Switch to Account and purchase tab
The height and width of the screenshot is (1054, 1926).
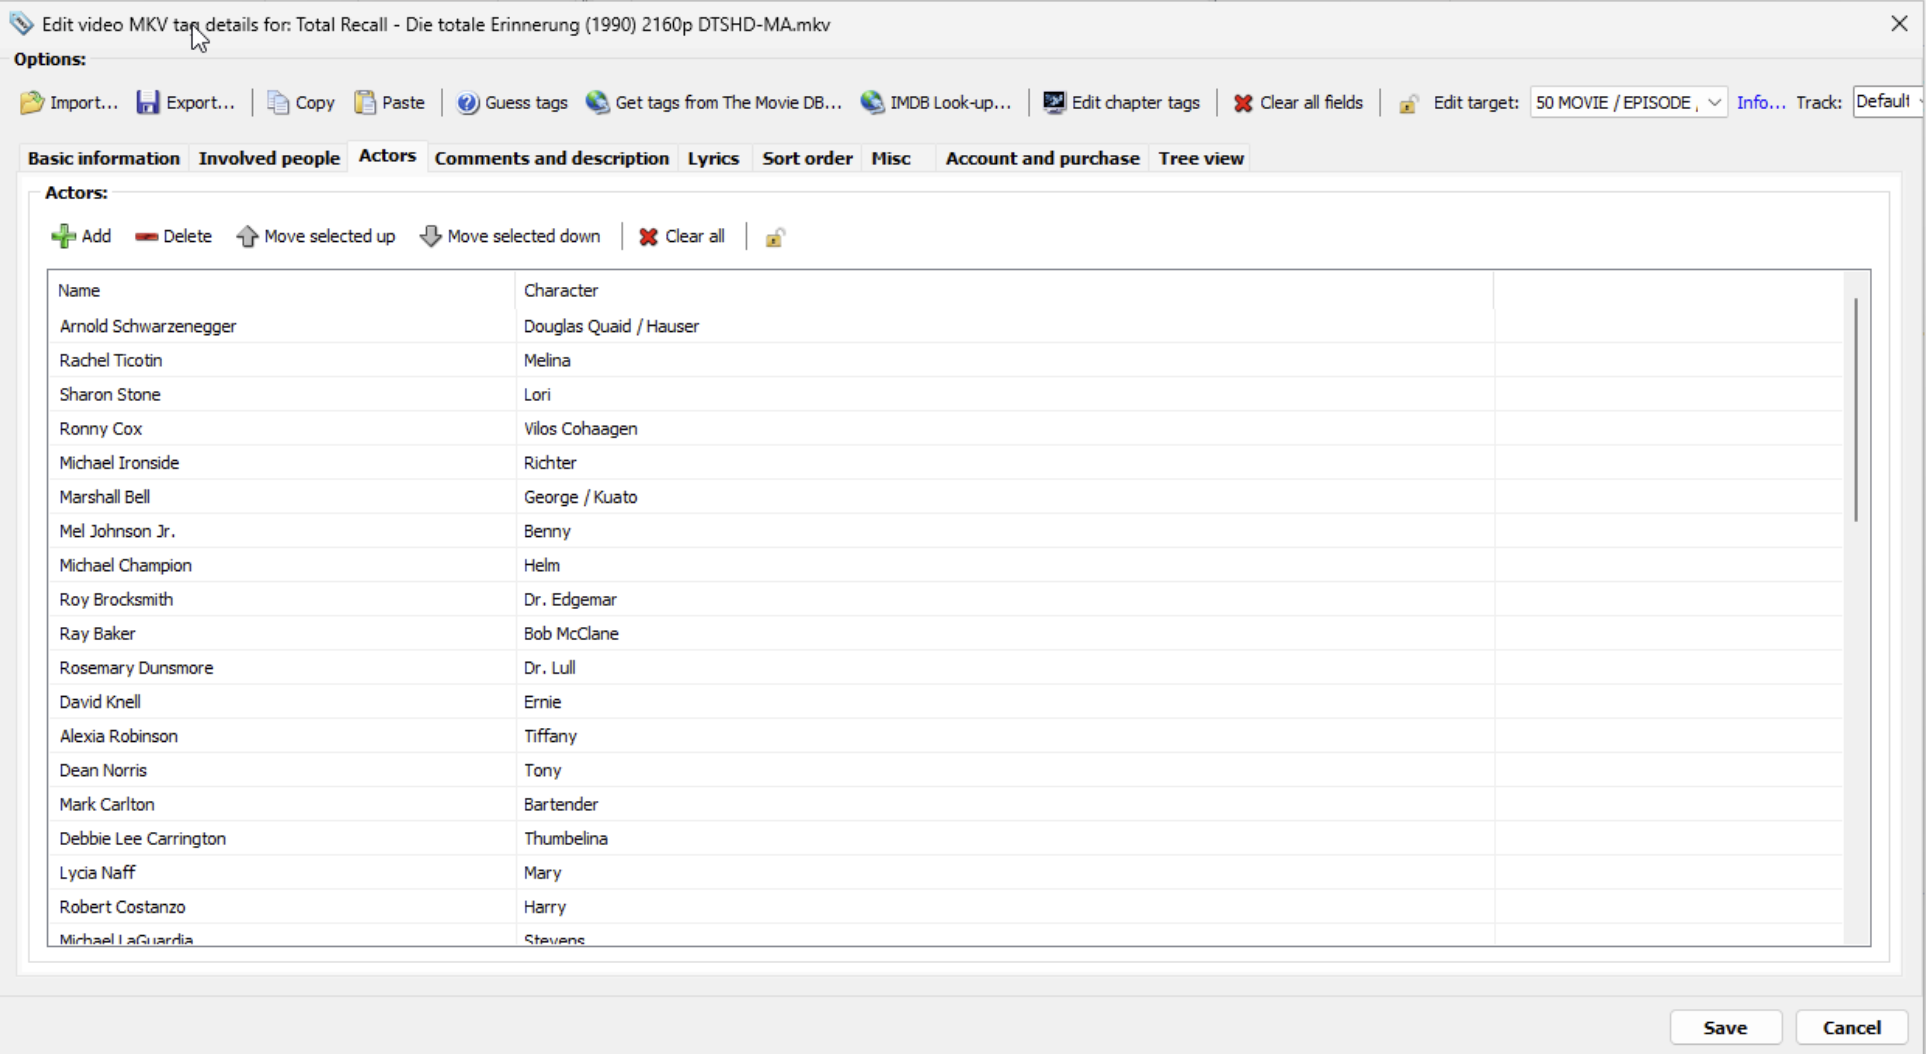pos(1042,158)
